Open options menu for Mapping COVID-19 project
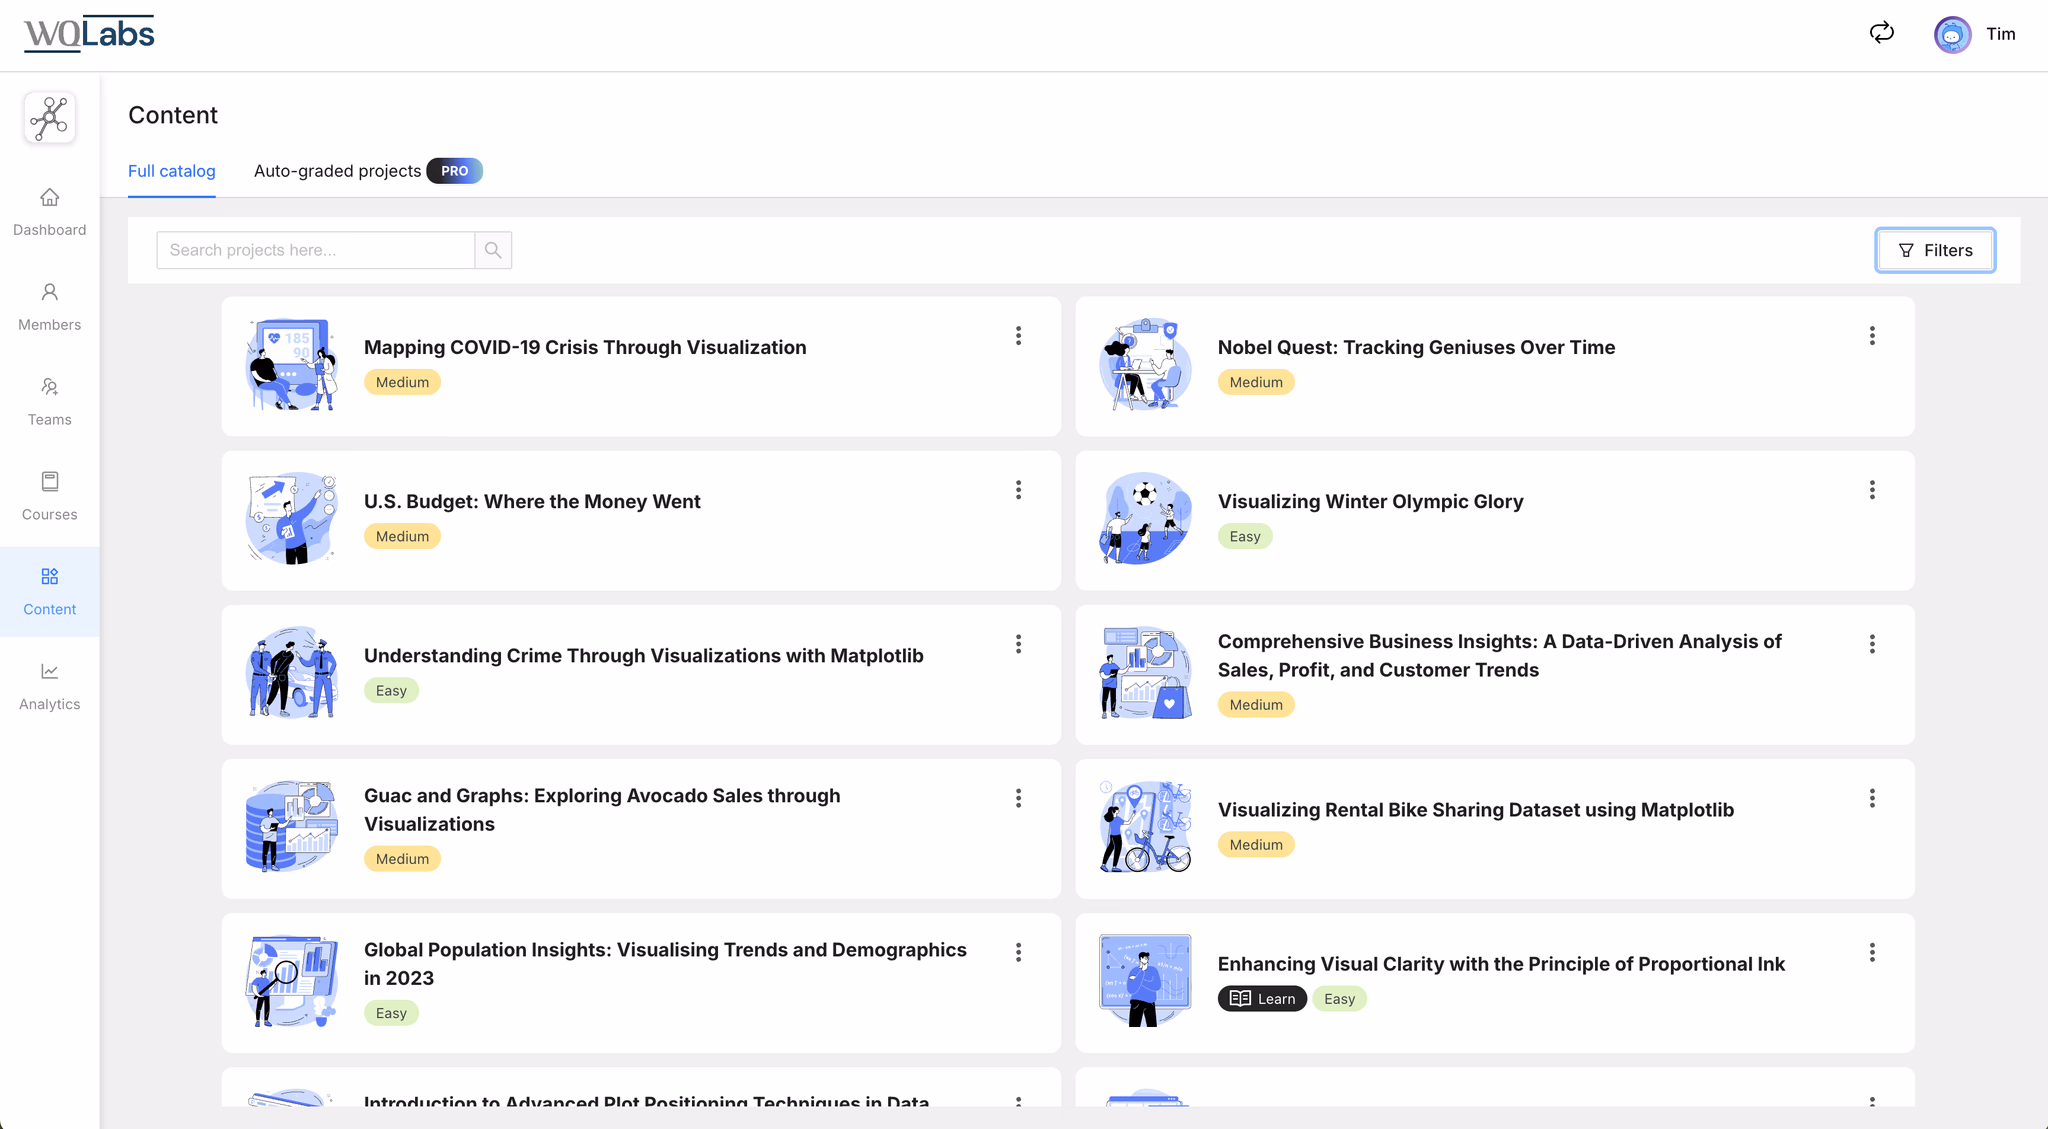The height and width of the screenshot is (1129, 2048). [1018, 336]
